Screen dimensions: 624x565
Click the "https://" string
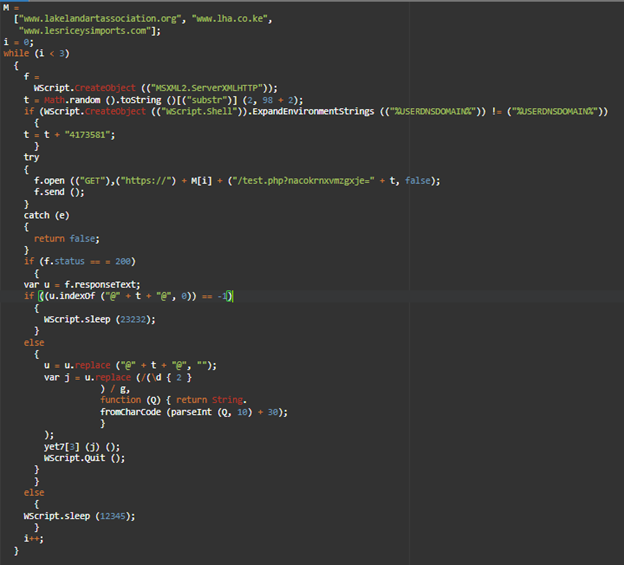coord(146,181)
